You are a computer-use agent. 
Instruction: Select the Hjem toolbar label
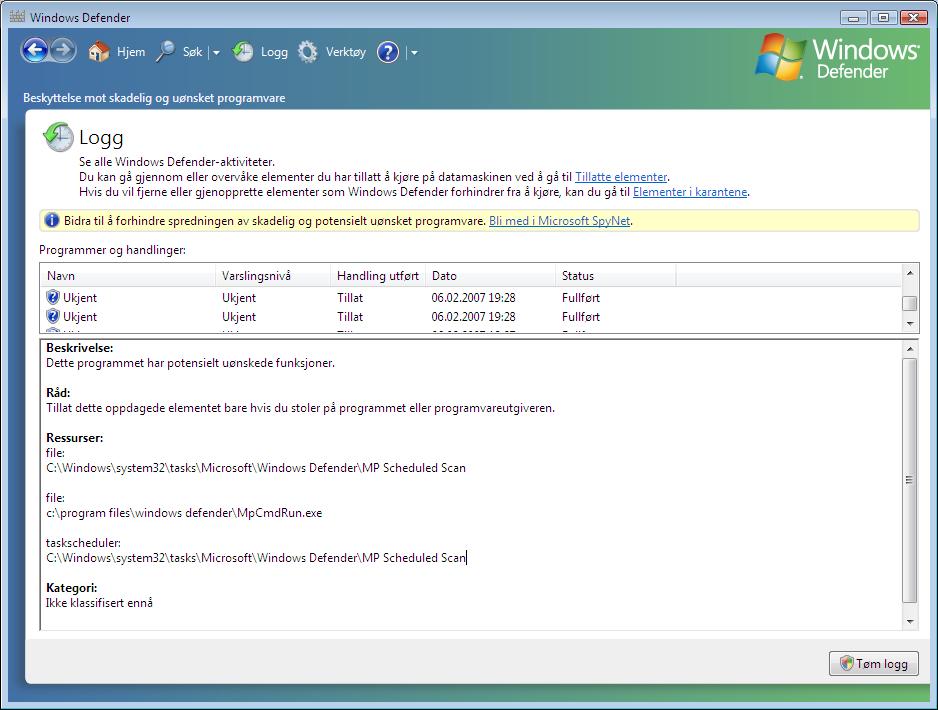(131, 52)
